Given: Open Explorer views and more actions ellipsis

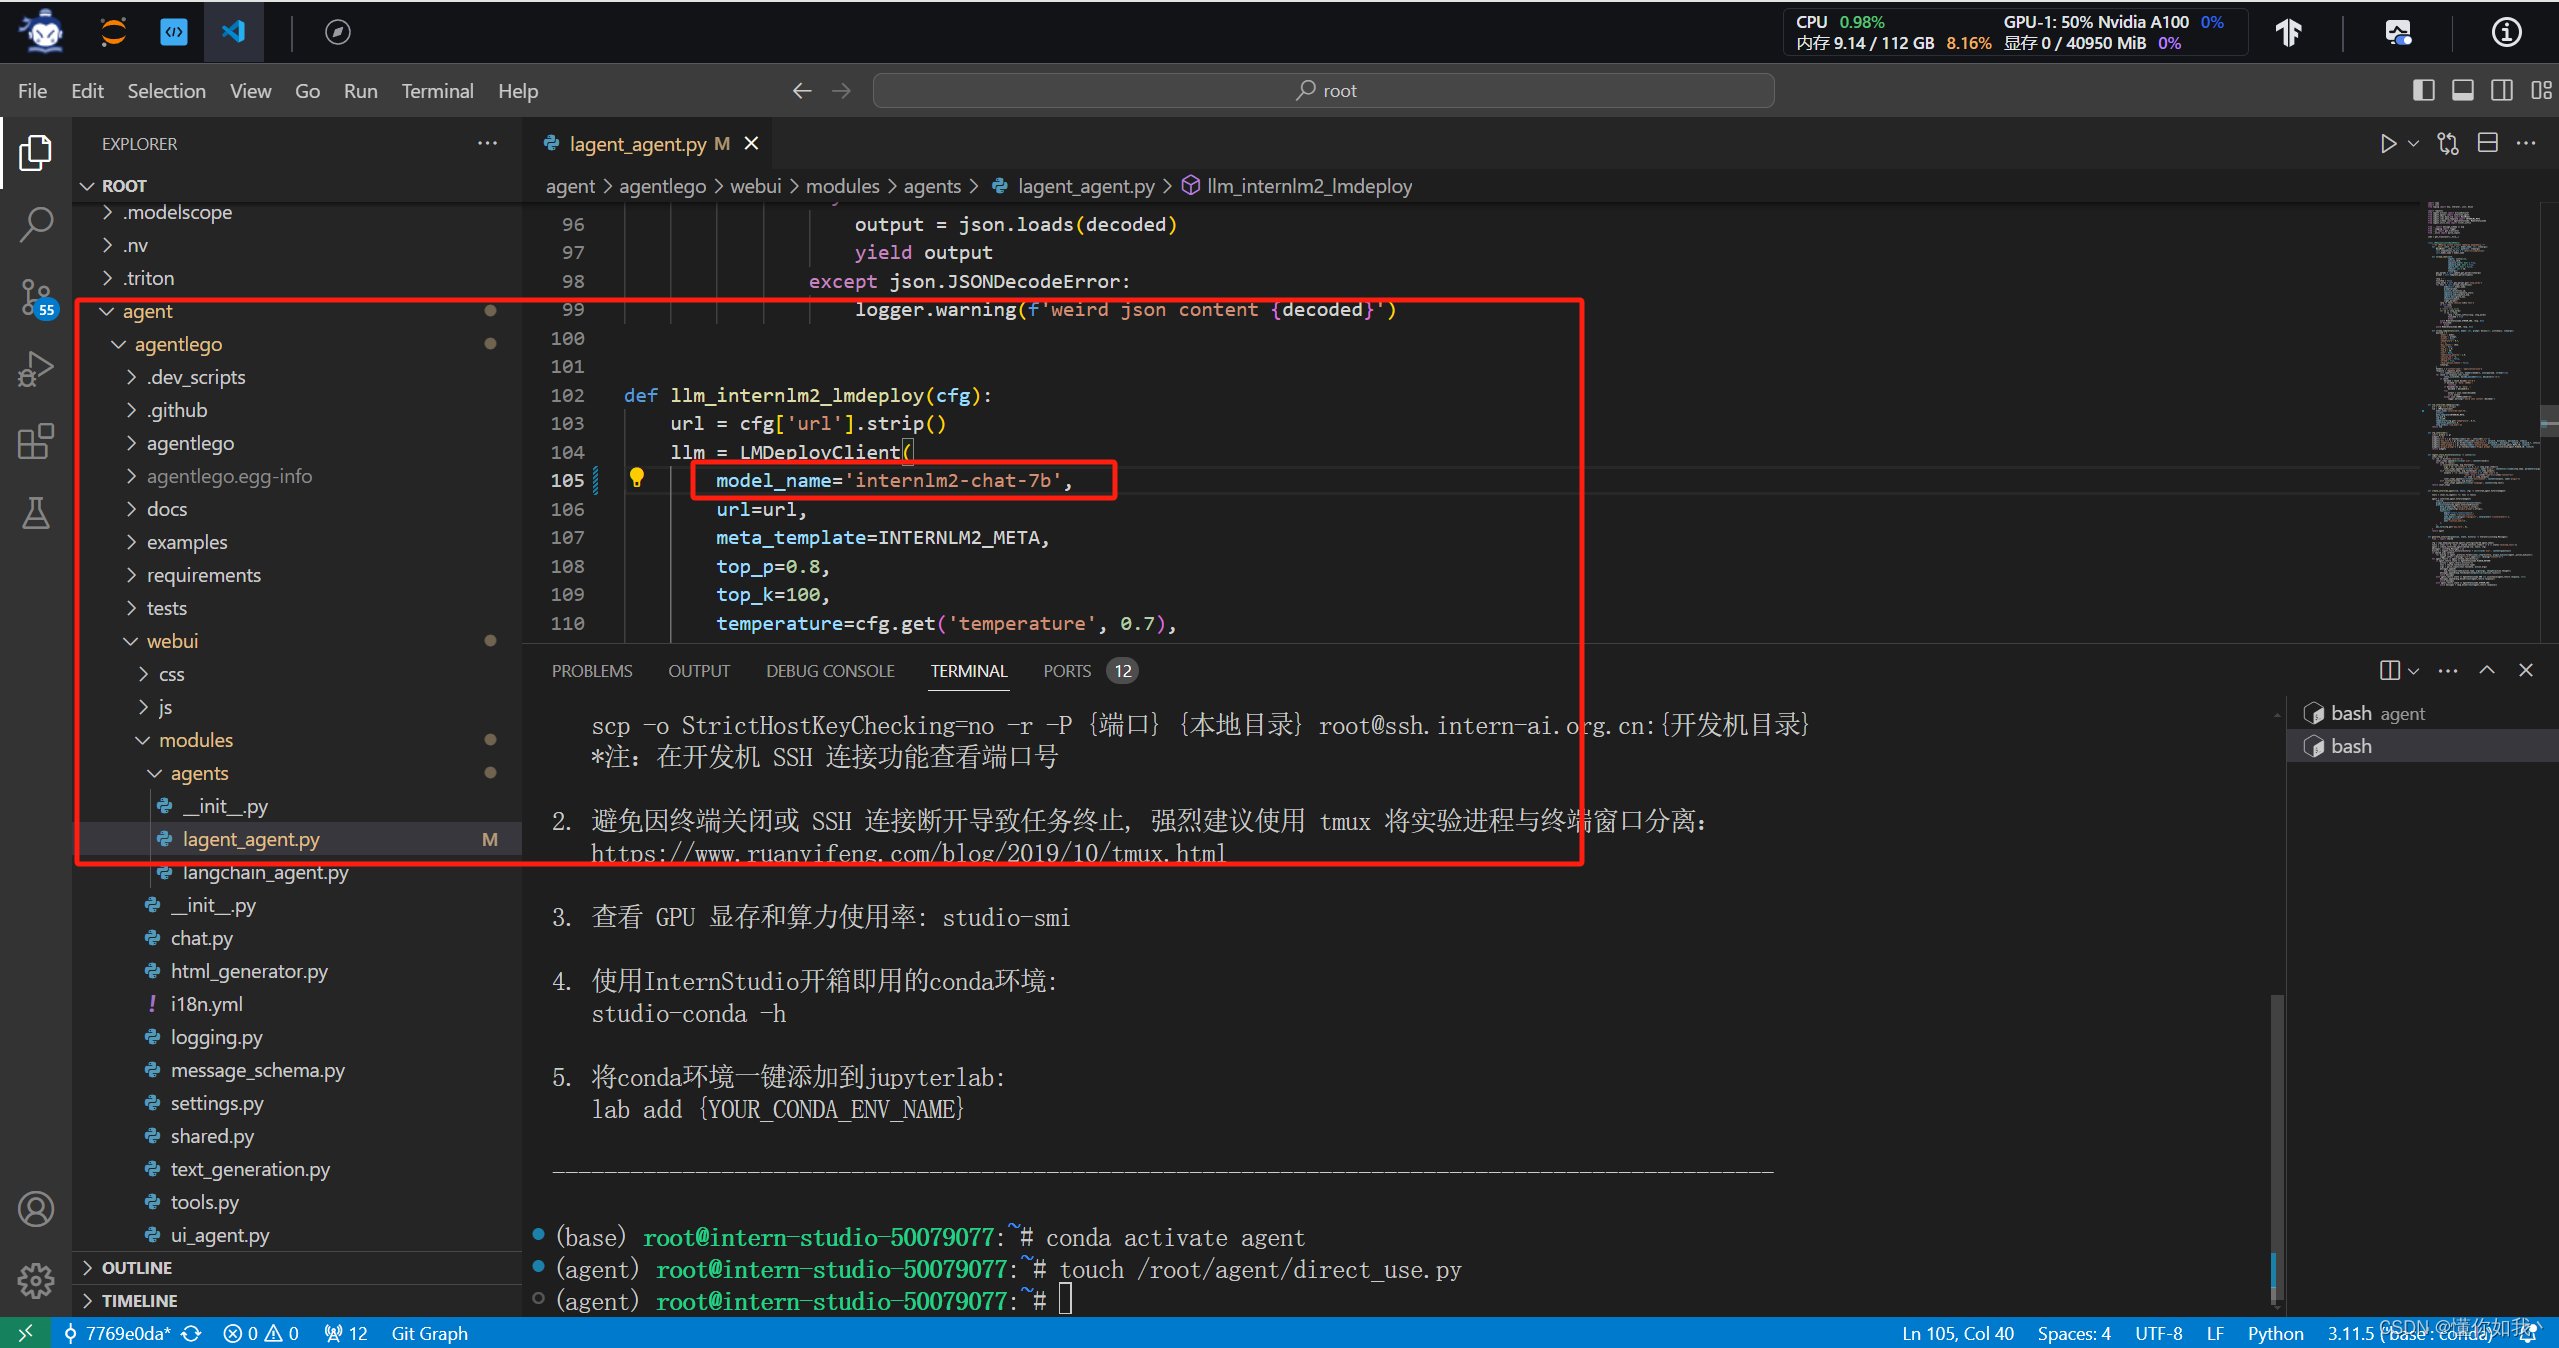Looking at the screenshot, I should coord(487,144).
